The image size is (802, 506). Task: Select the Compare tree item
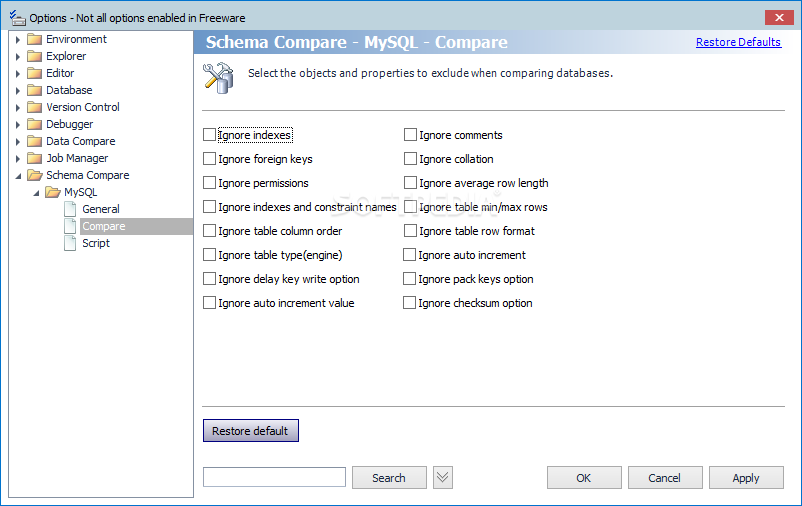(x=104, y=226)
